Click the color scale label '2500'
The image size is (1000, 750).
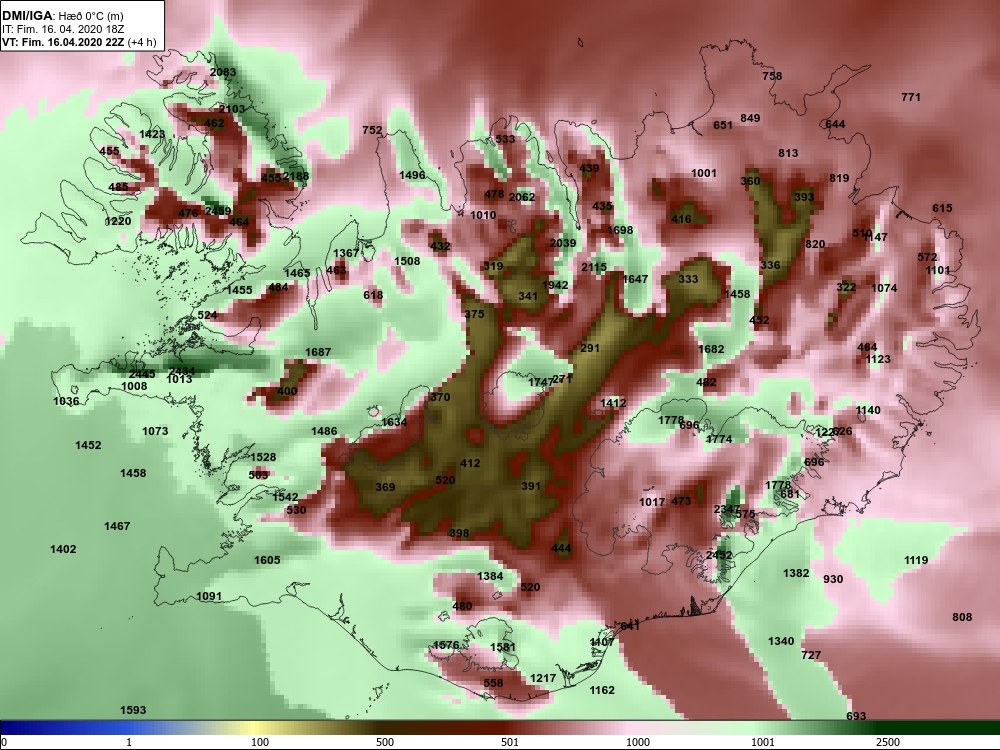tap(888, 742)
